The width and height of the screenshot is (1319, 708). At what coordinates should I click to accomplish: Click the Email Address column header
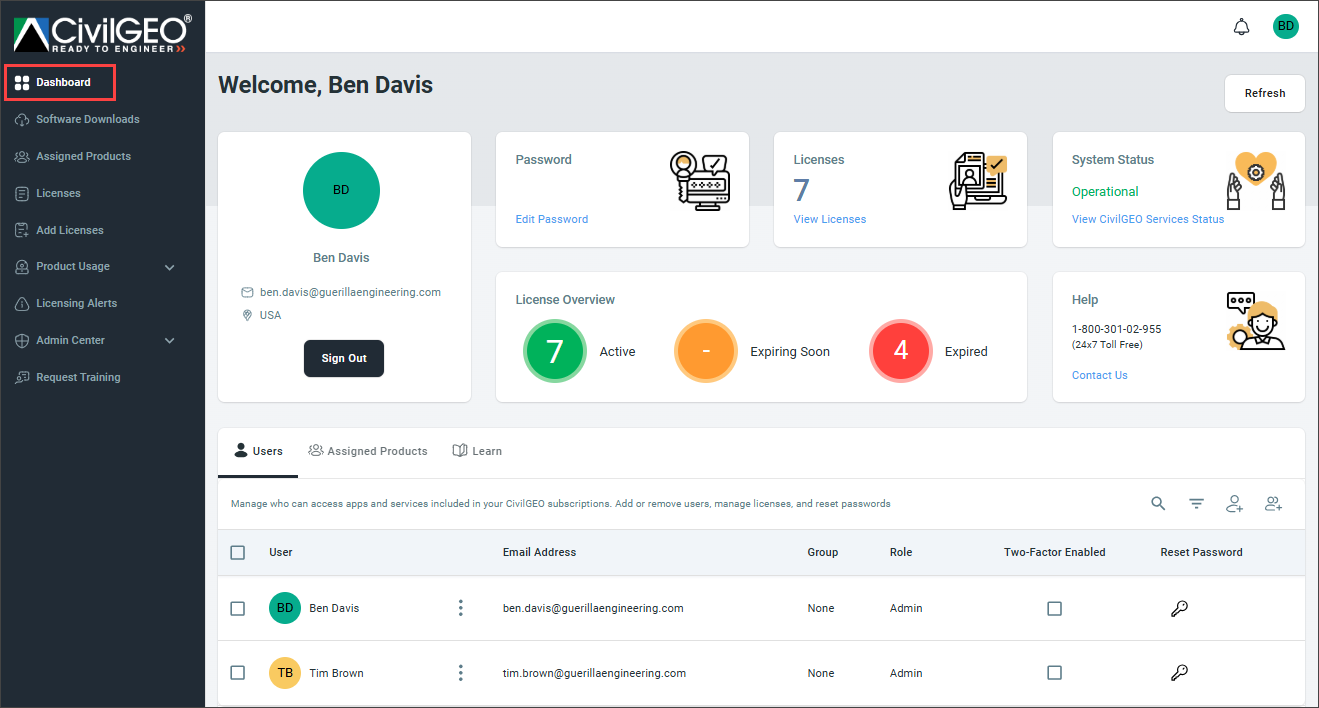[x=540, y=552]
